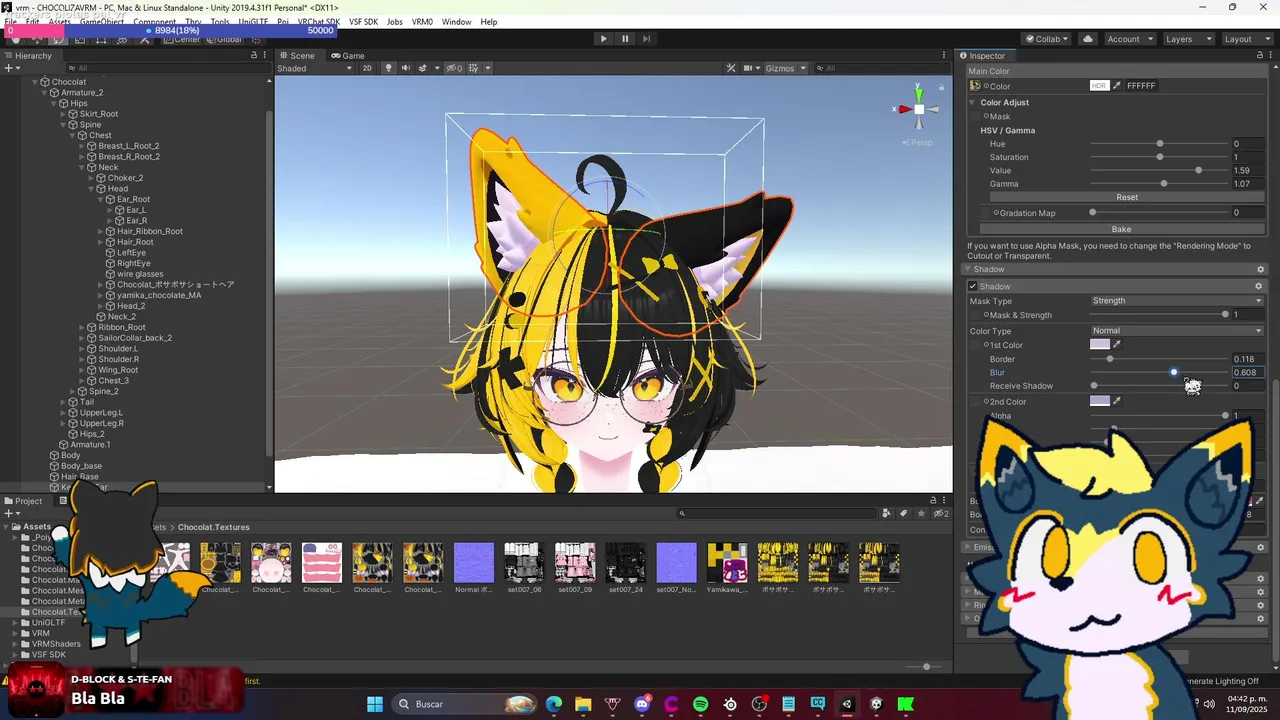1280x720 pixels.
Task: Collapse the Color Adjust section
Action: (x=972, y=102)
